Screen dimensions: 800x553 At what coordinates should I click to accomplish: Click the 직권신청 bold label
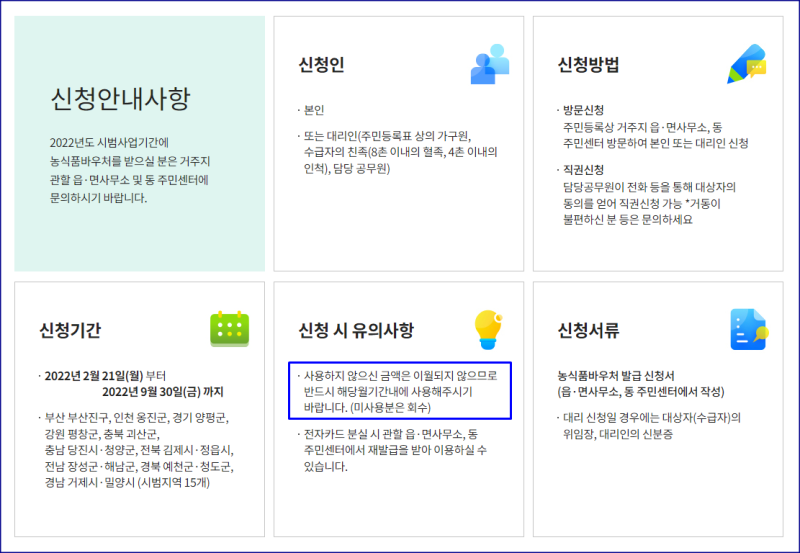pyautogui.click(x=584, y=170)
